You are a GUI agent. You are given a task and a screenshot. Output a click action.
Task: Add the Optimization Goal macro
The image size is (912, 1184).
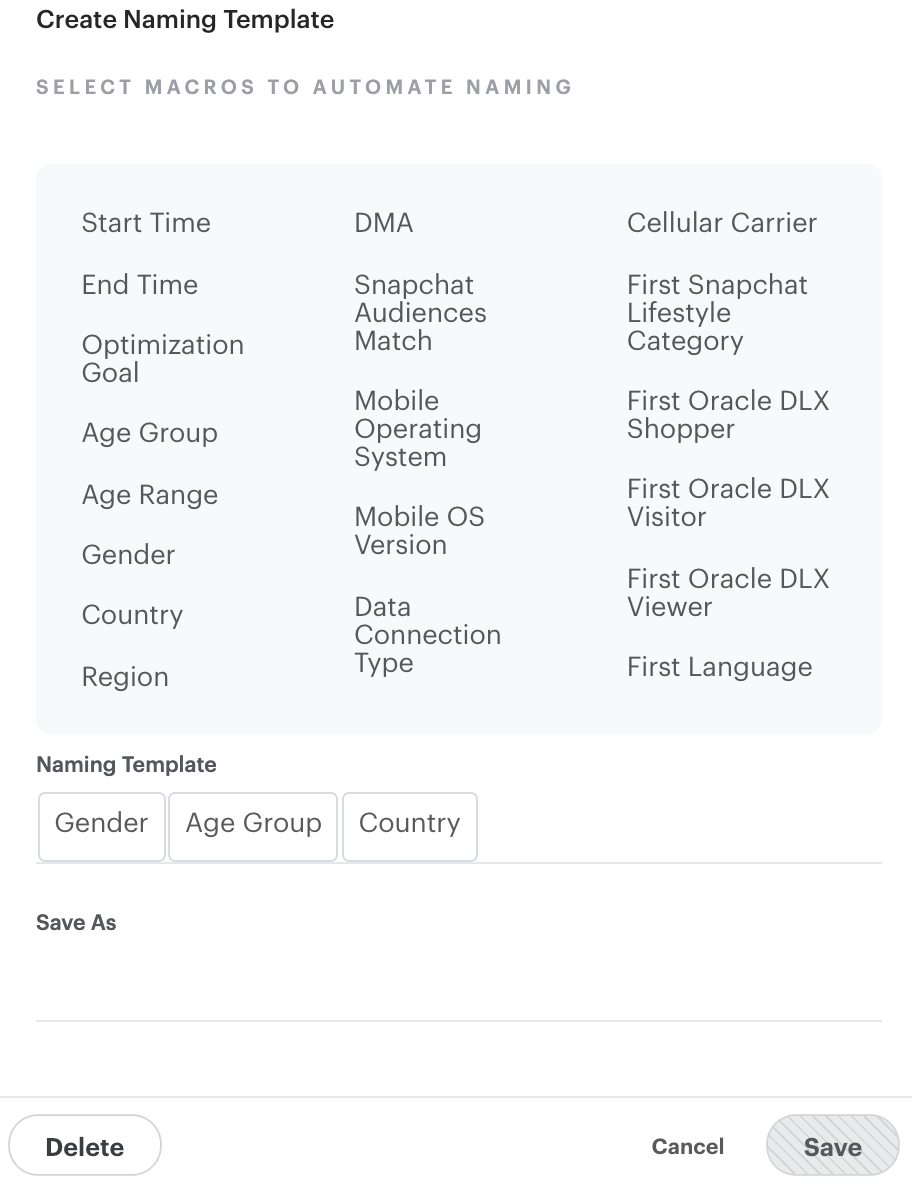pyautogui.click(x=162, y=358)
